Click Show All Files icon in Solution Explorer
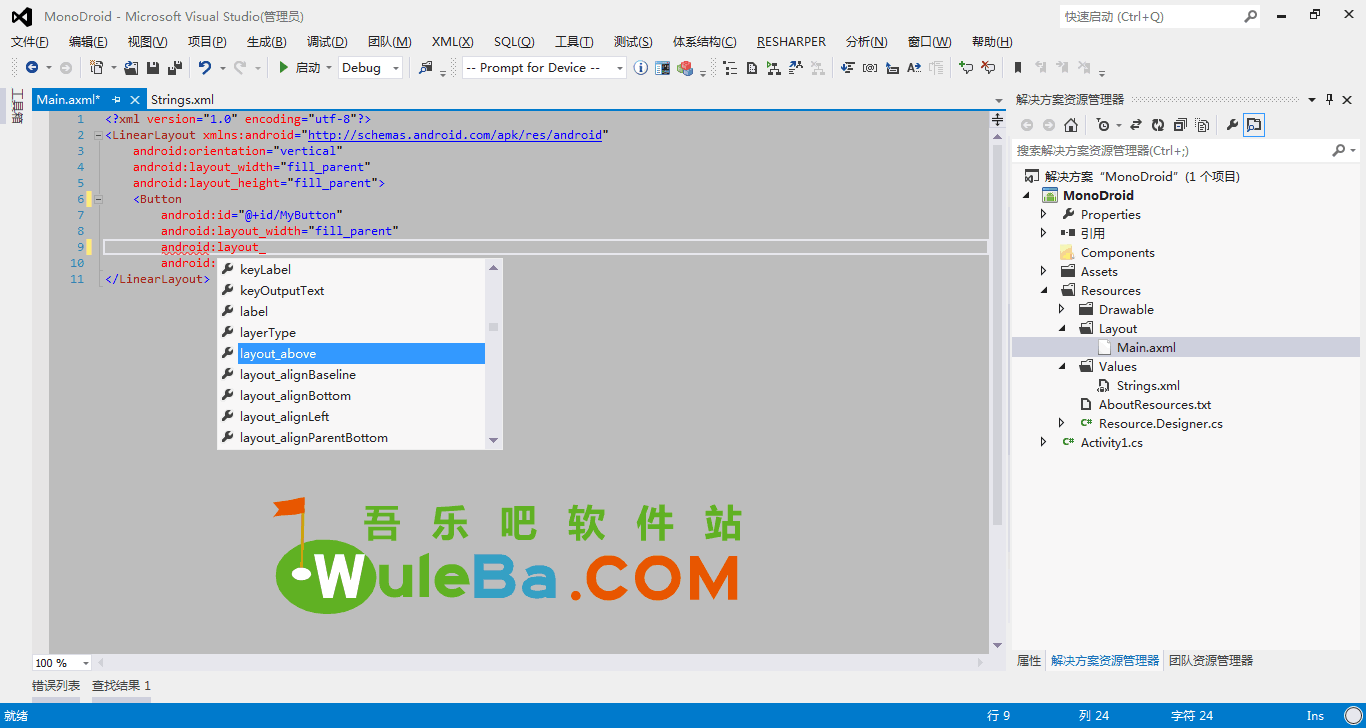 click(1202, 125)
